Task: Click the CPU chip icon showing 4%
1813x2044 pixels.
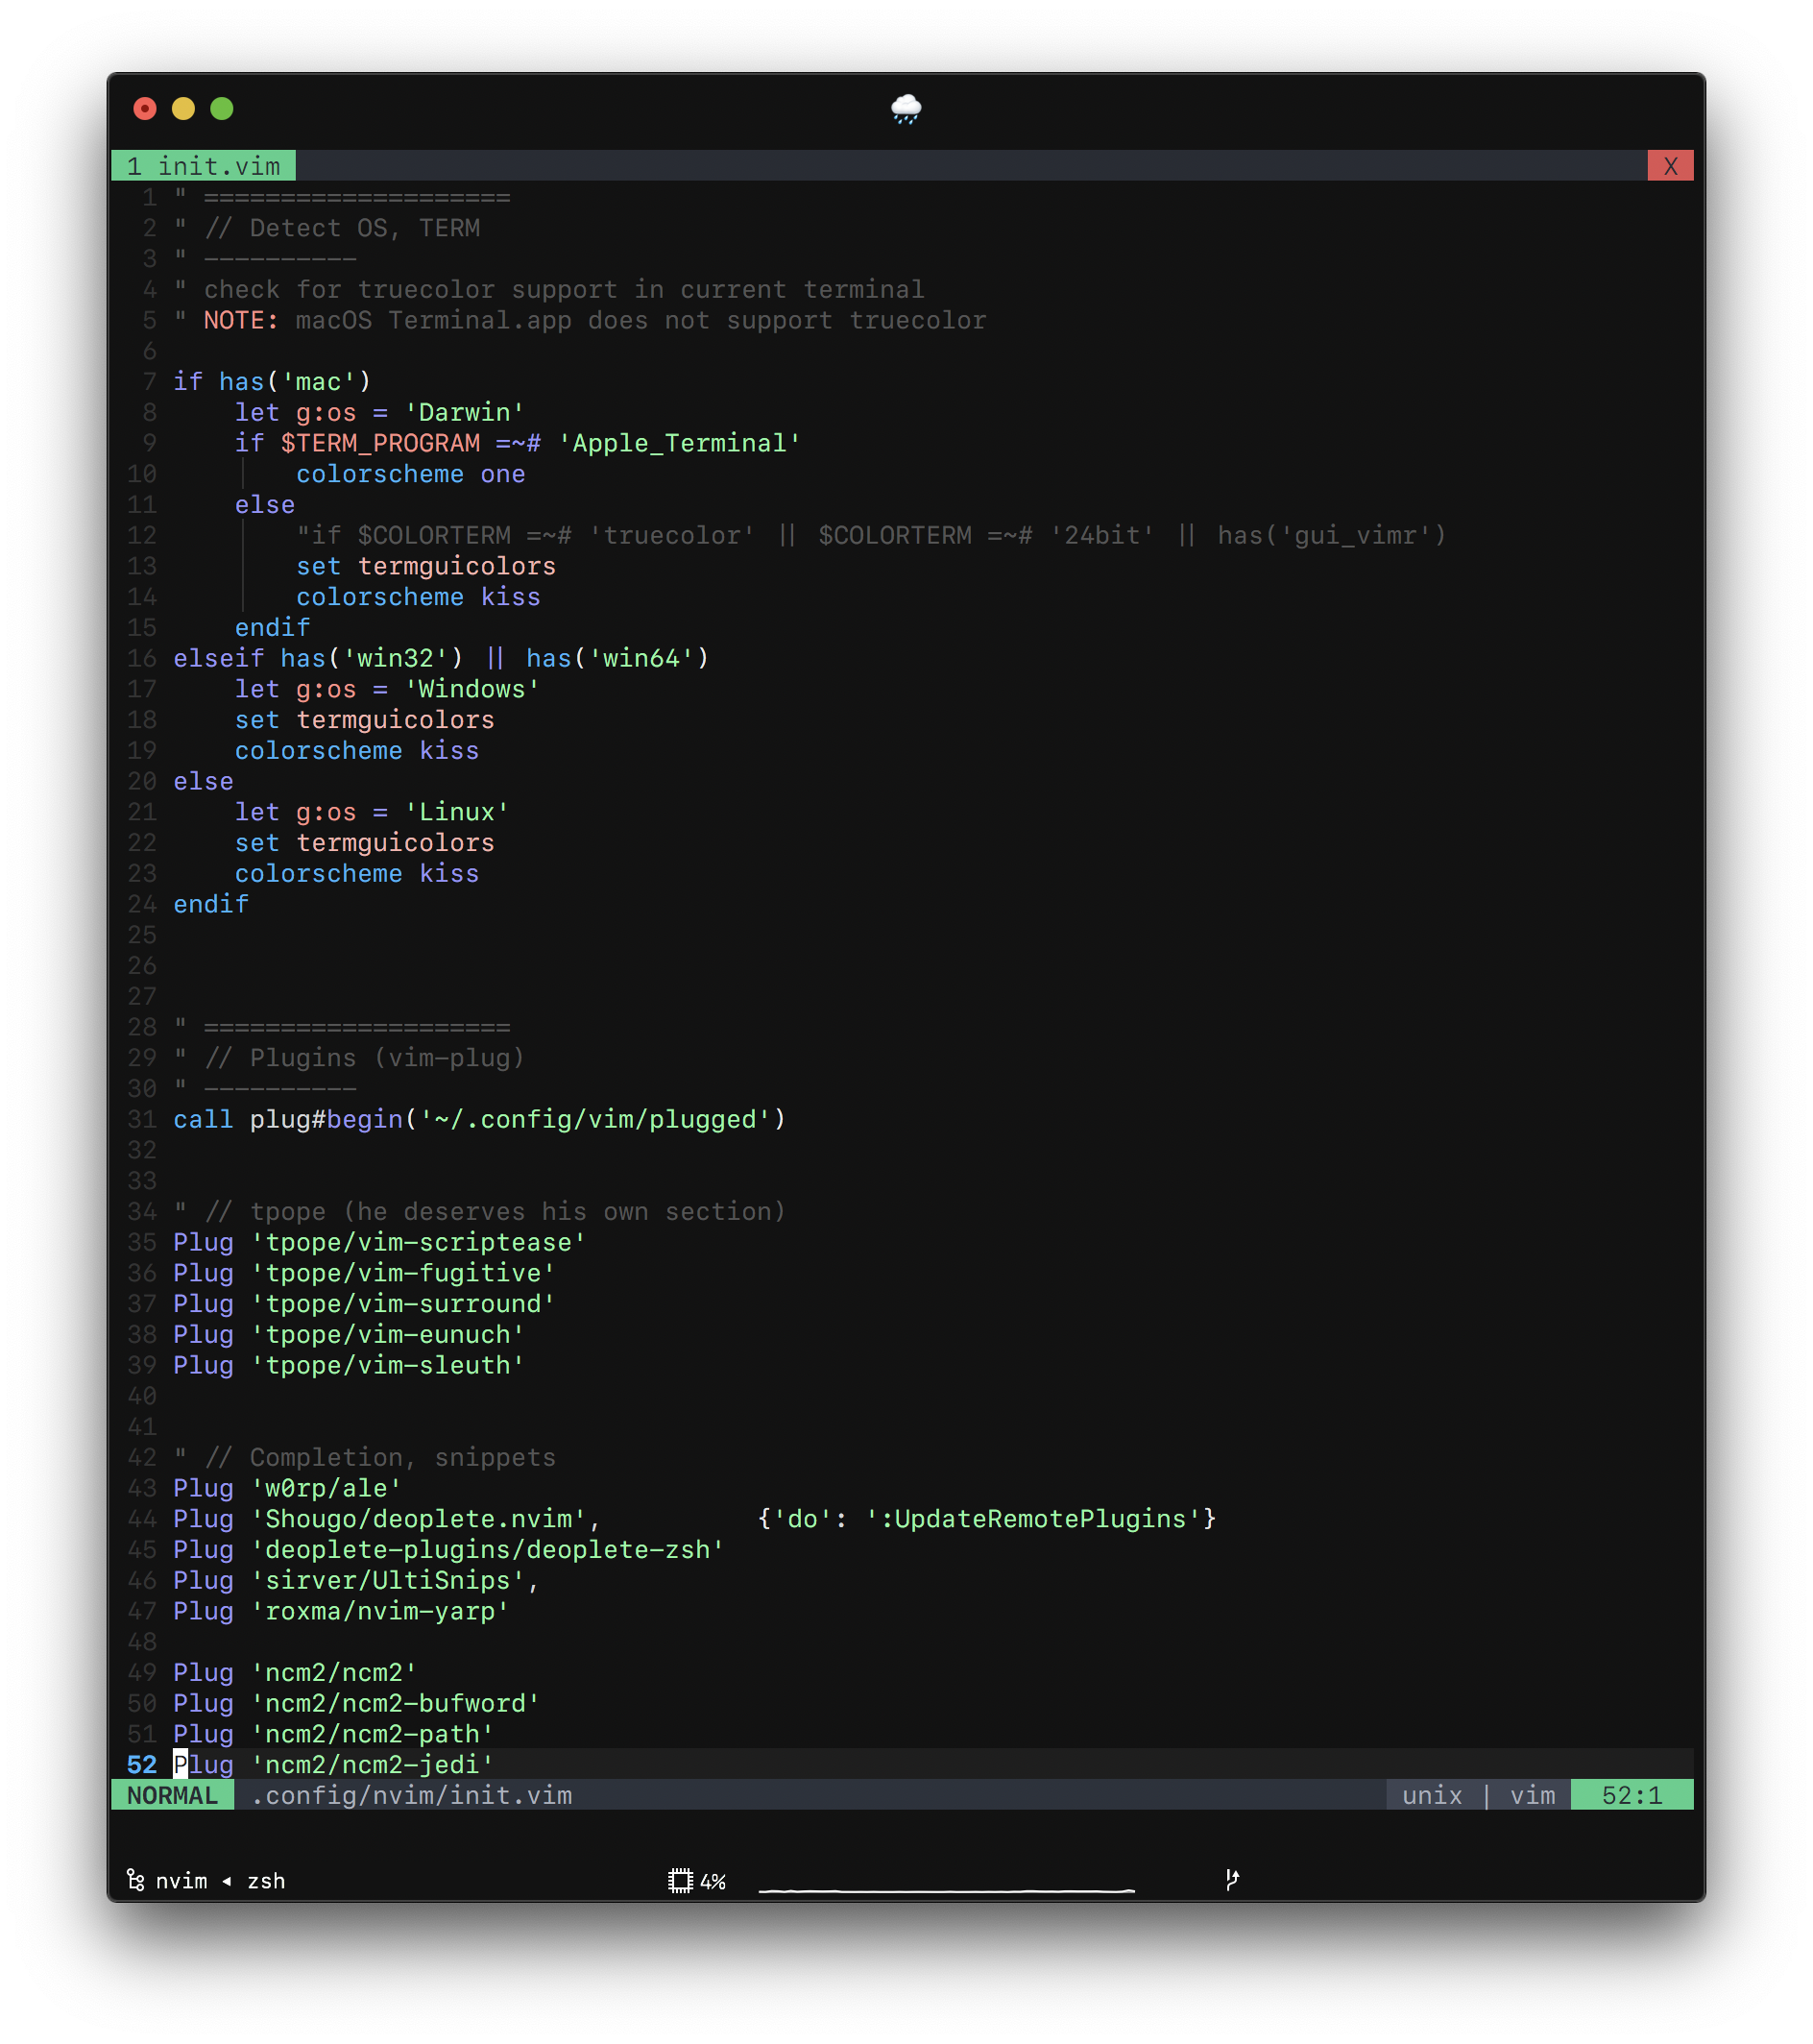Action: [x=680, y=1881]
